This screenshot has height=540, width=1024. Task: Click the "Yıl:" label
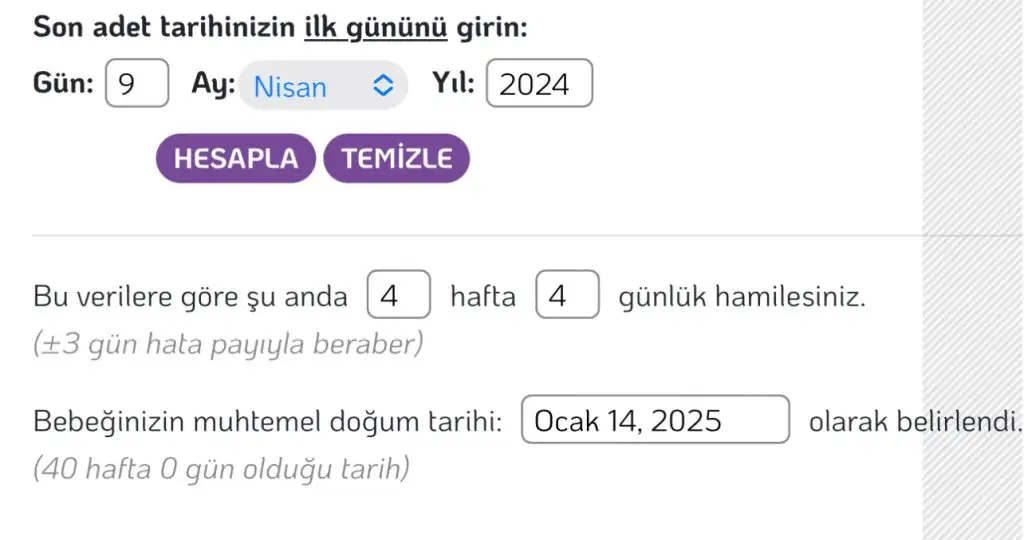tap(453, 85)
